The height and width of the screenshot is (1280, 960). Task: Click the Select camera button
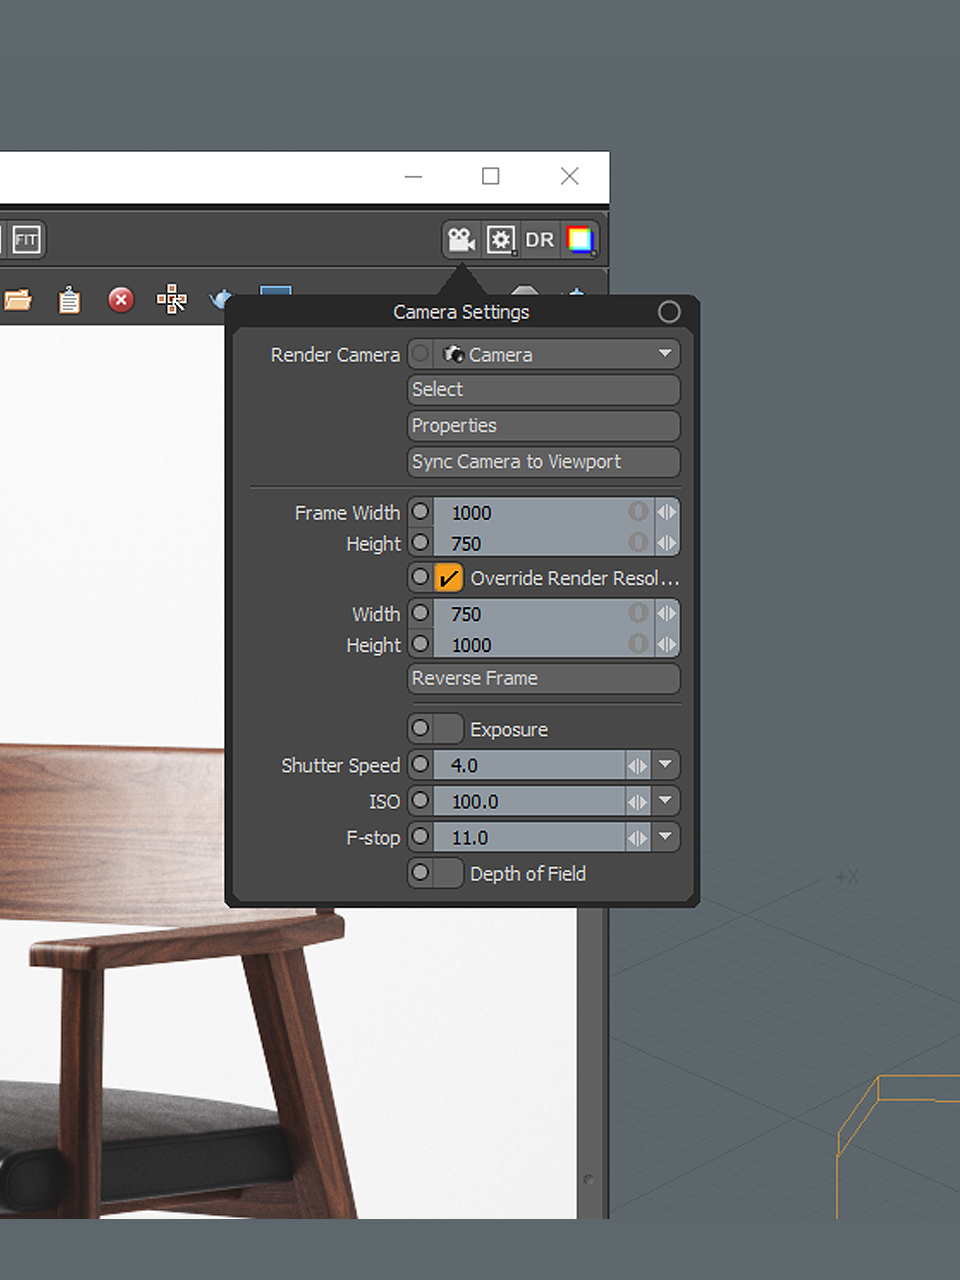(x=544, y=390)
